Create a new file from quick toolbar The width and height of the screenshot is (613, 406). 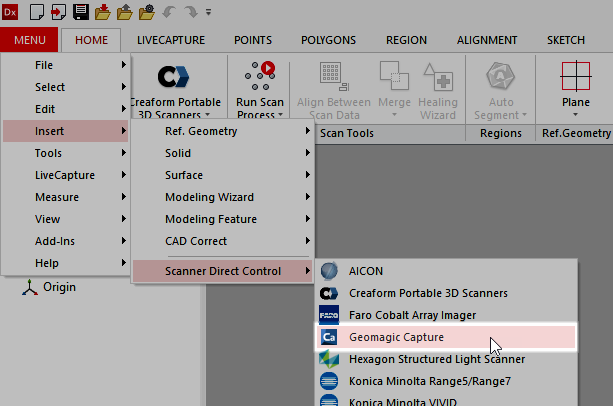point(37,12)
